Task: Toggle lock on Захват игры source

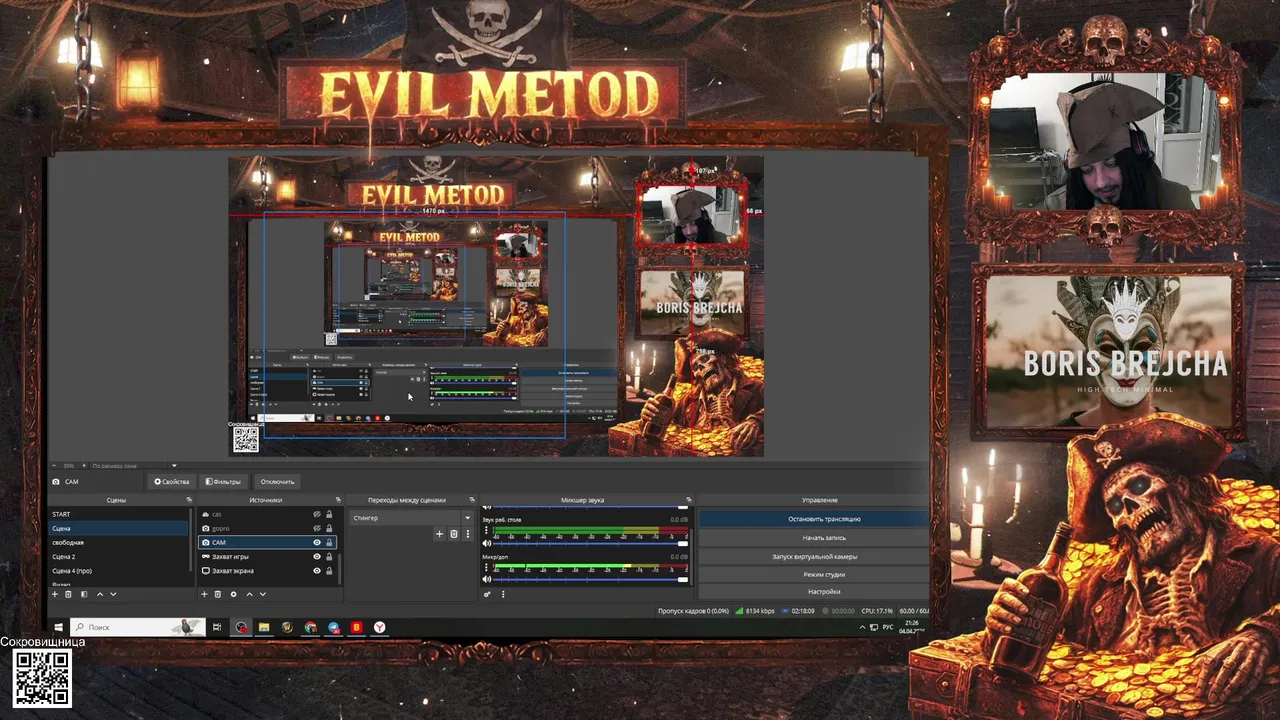Action: (x=329, y=556)
